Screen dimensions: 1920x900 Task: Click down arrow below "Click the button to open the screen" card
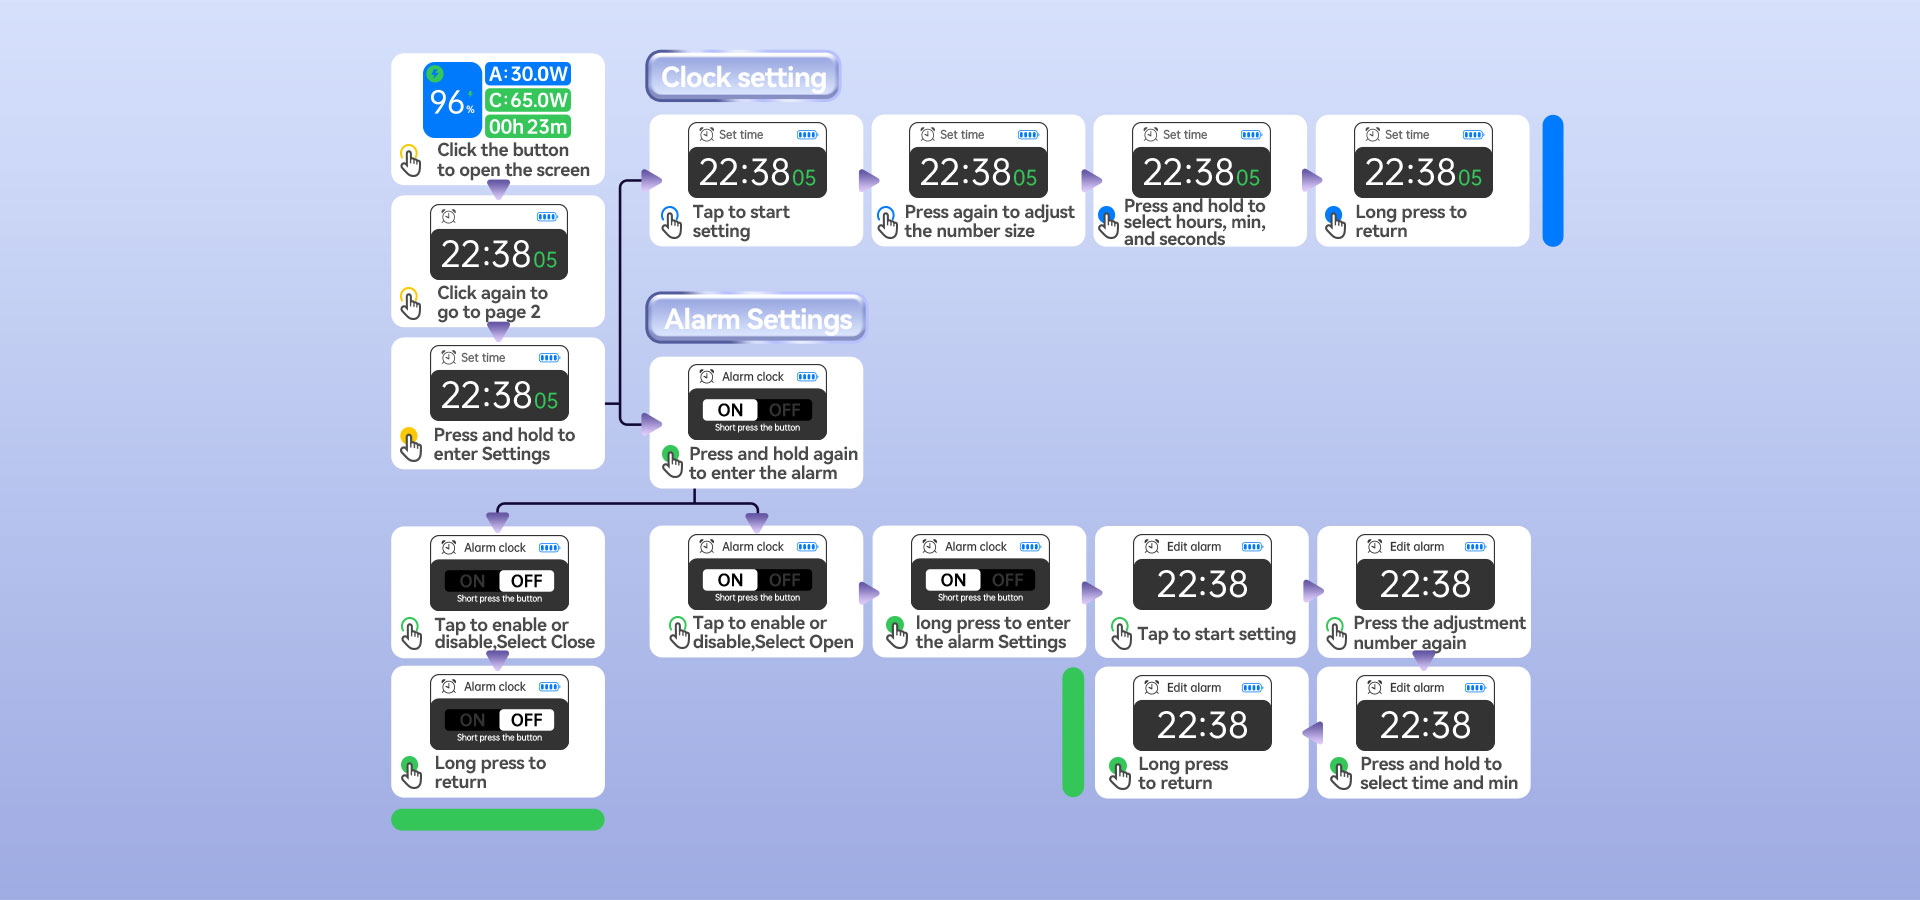tap(498, 189)
